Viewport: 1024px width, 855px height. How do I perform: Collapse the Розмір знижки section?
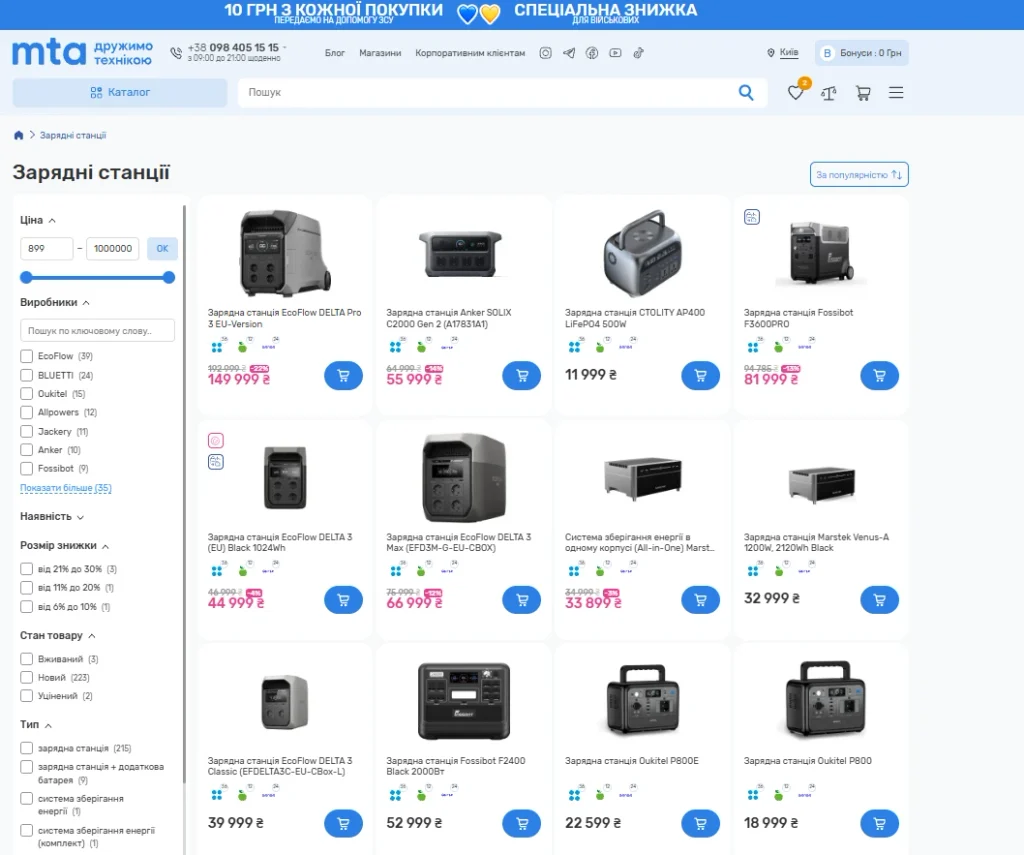click(x=65, y=545)
